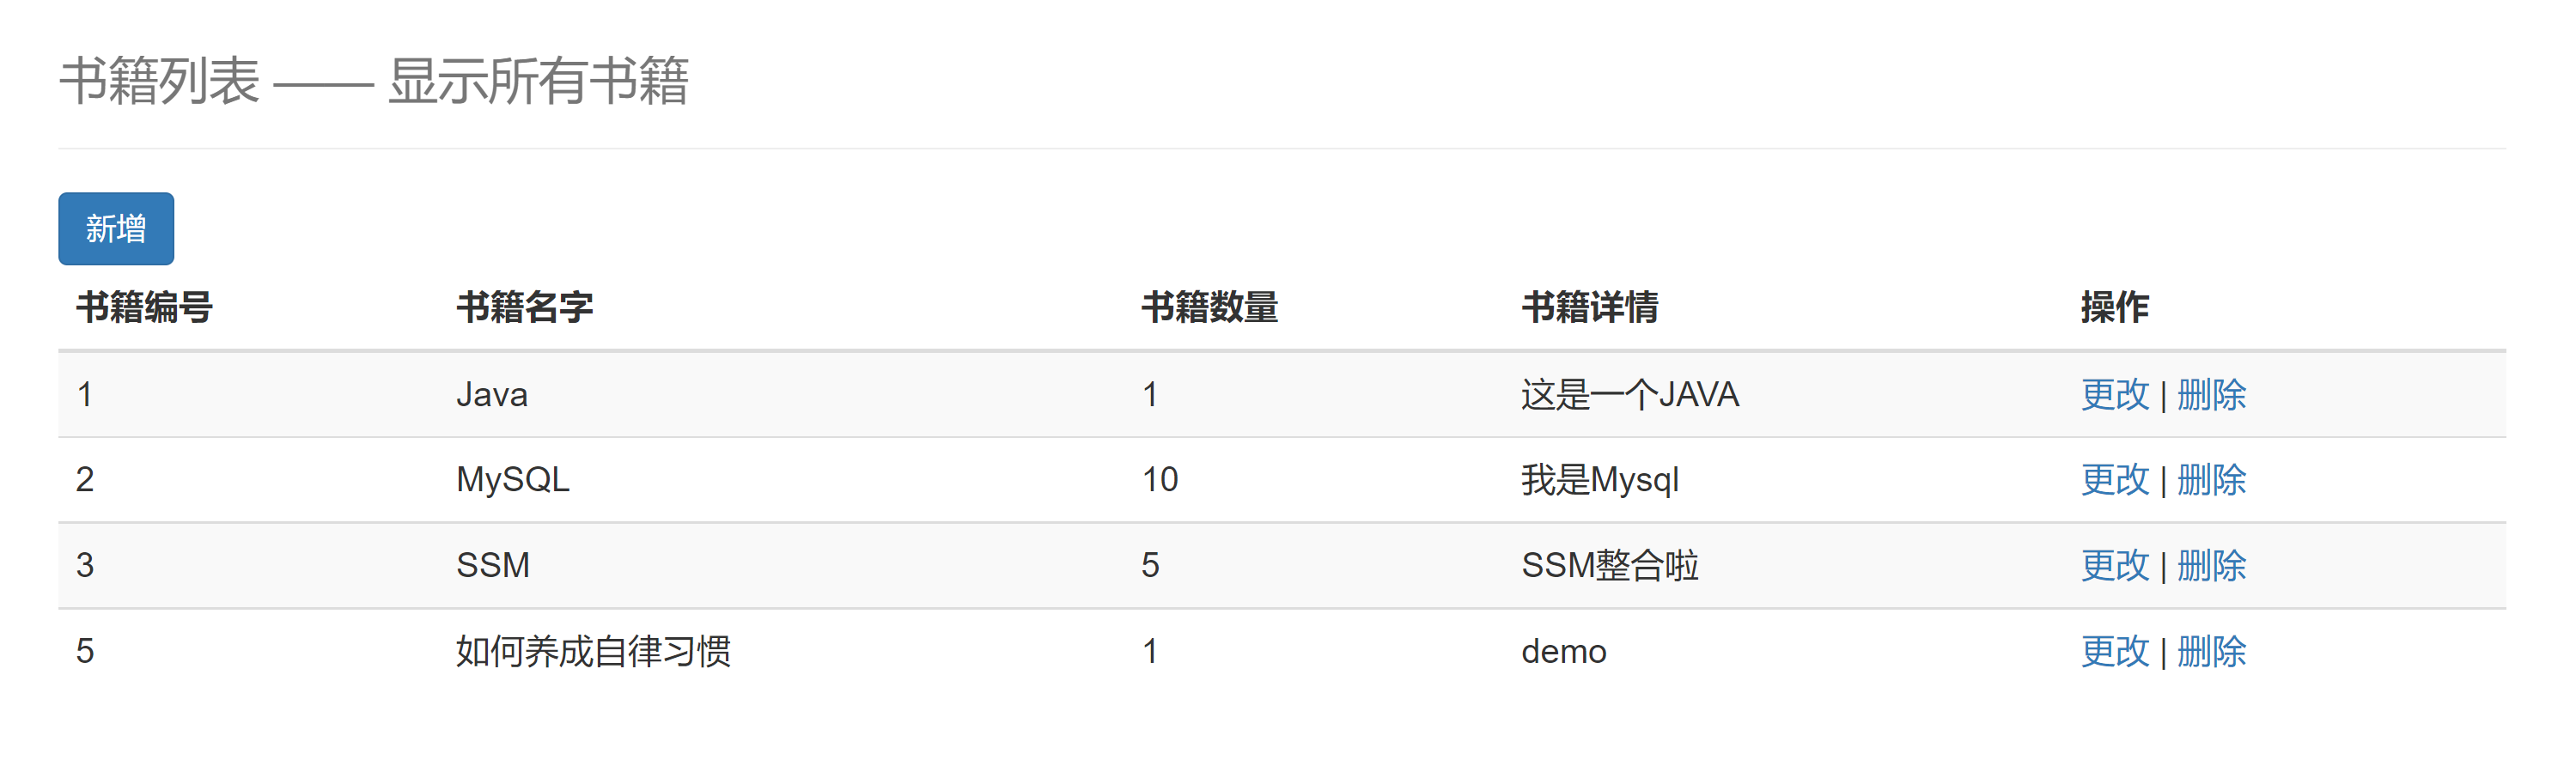Image resolution: width=2576 pixels, height=772 pixels.
Task: Select 更改 link in MySQL row
Action: pos(2115,479)
